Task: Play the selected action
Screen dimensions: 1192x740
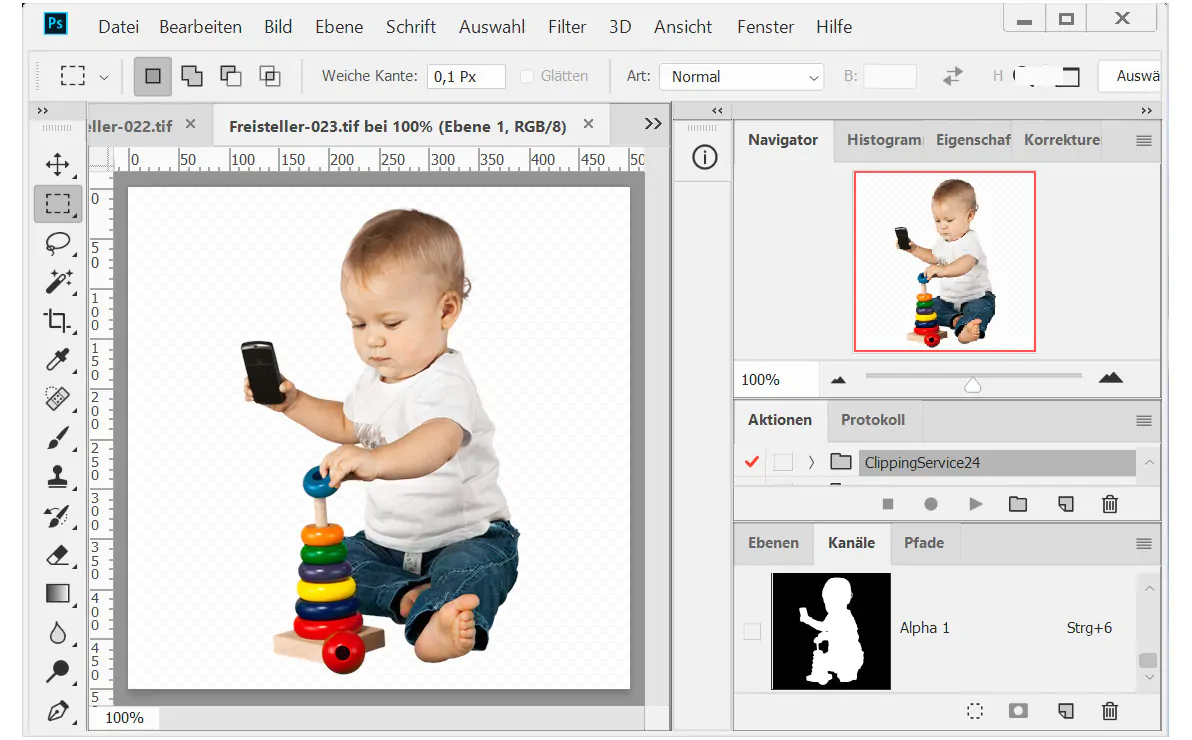Action: coord(975,504)
